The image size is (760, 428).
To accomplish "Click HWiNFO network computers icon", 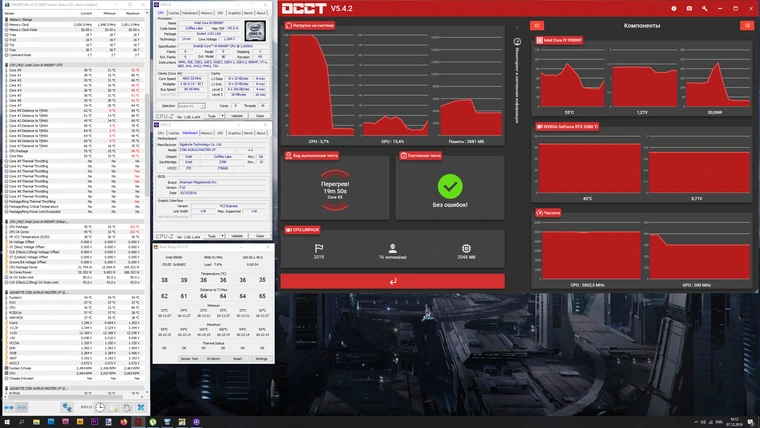I will coord(67,407).
